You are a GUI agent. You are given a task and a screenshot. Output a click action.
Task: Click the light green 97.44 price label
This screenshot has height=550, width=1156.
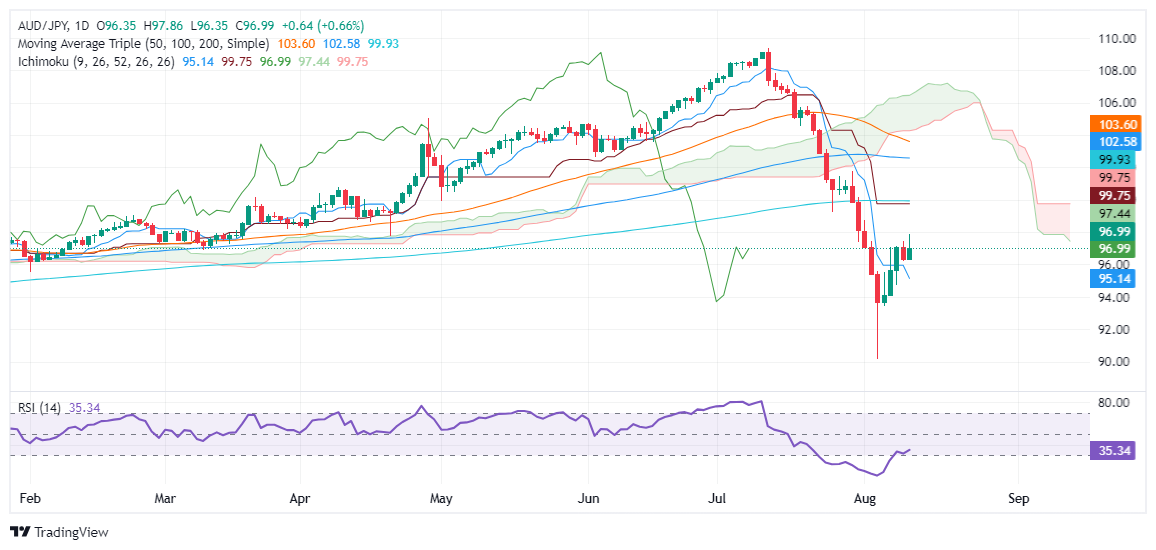coord(1118,213)
